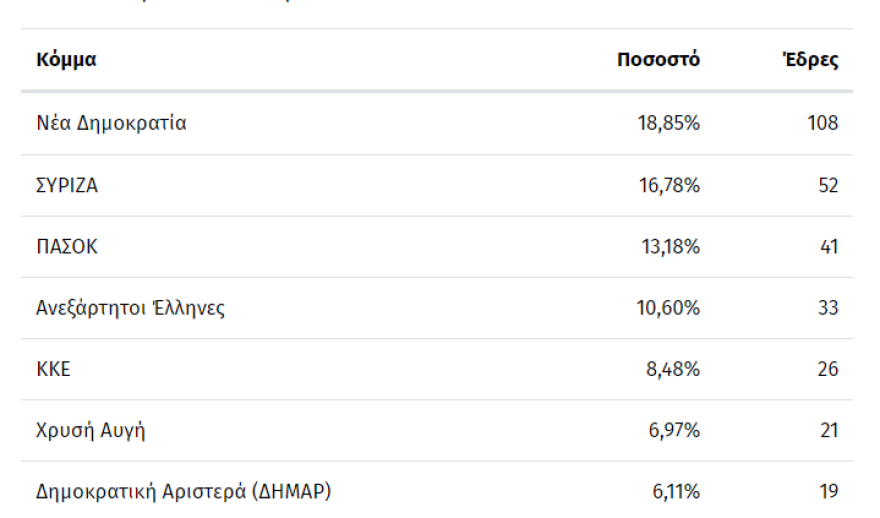Click the 26 seats cell
Viewport: 880px width, 518px height.
point(827,369)
